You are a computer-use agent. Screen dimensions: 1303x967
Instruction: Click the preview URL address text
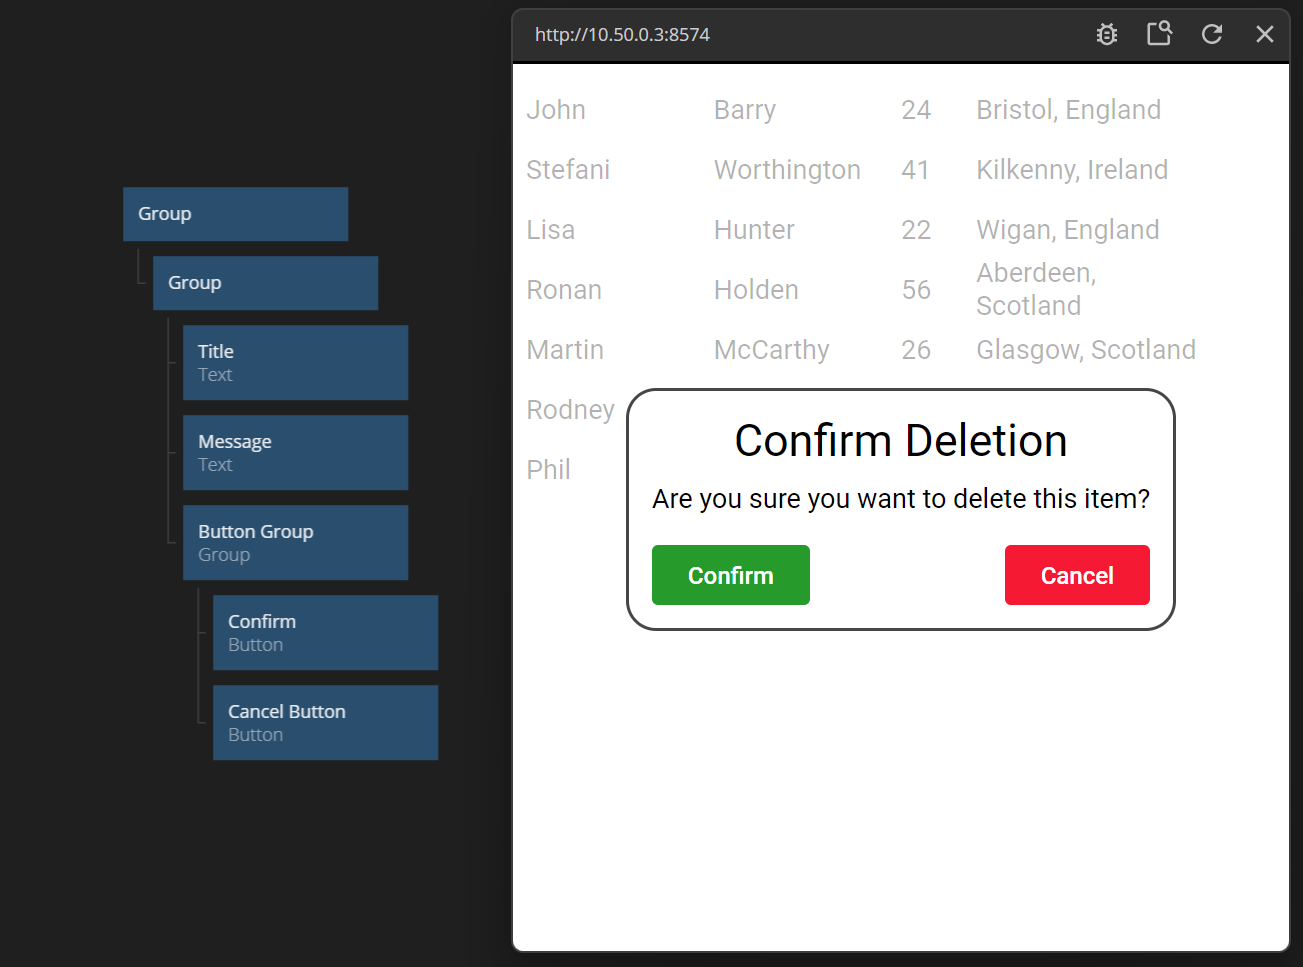click(622, 35)
